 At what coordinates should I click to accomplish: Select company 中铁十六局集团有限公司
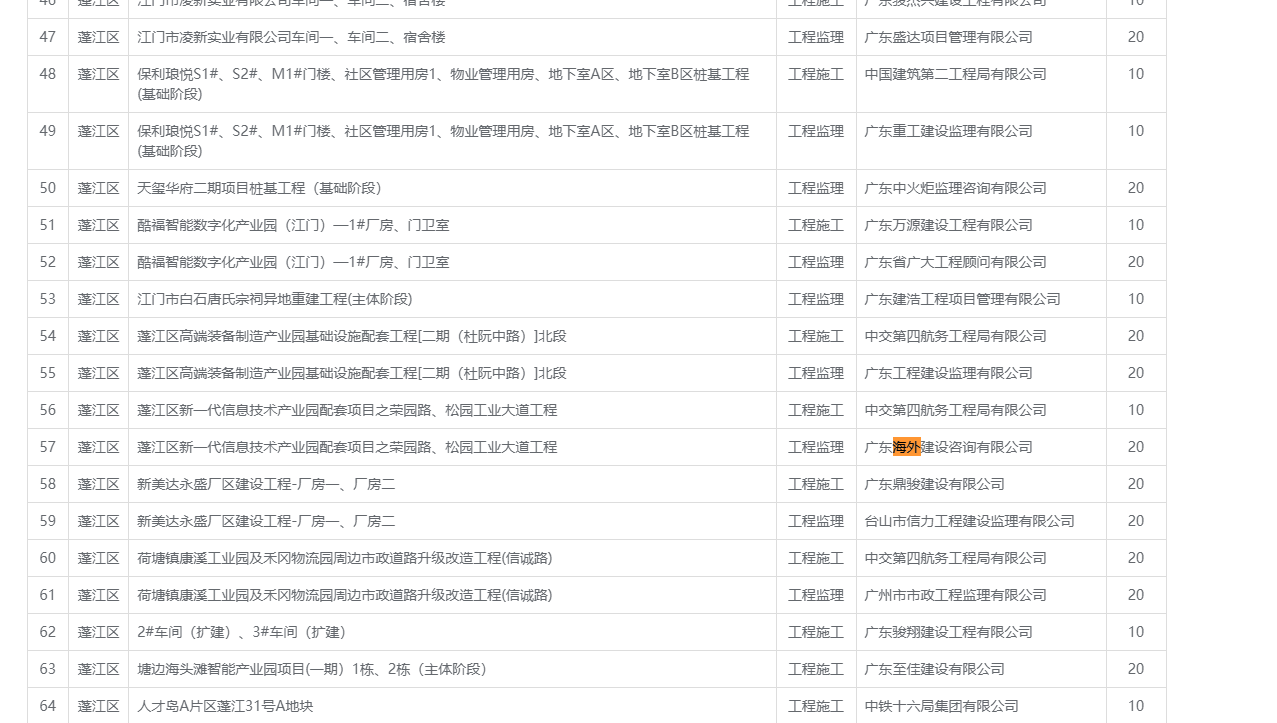(941, 706)
